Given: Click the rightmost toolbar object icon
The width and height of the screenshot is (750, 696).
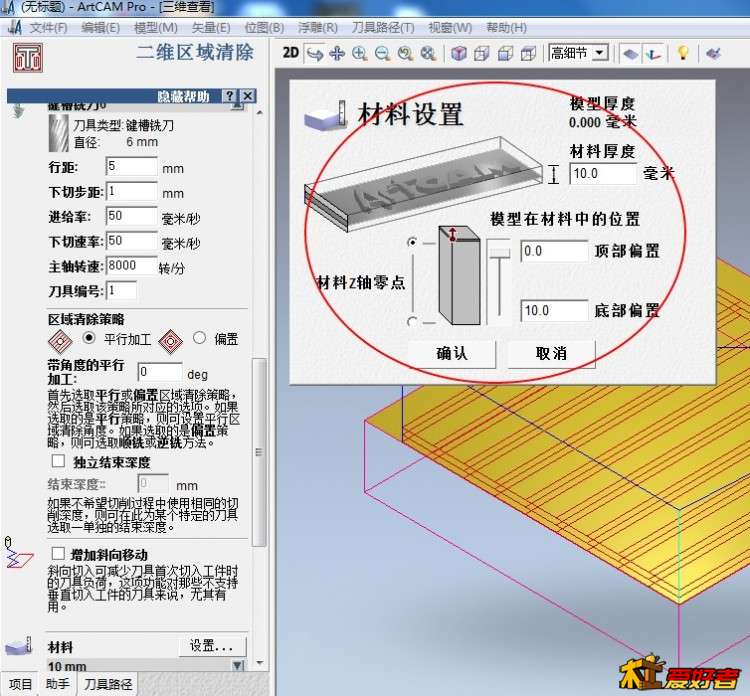Looking at the screenshot, I should (x=713, y=54).
